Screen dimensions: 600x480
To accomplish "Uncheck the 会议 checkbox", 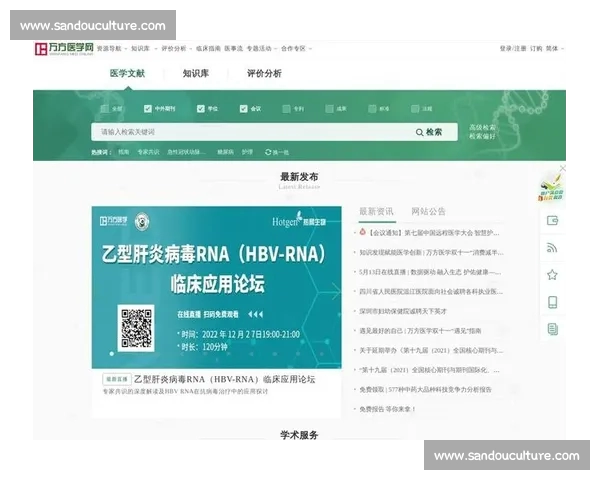I will click(x=243, y=109).
